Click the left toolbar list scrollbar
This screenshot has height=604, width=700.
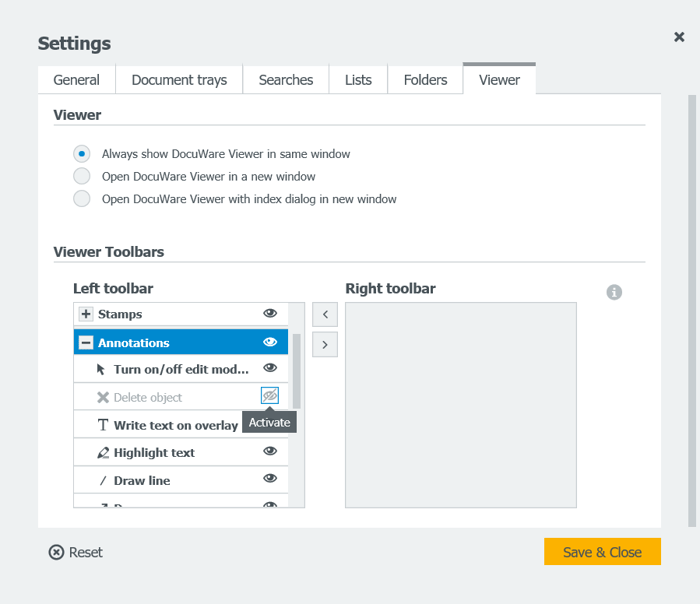(297, 370)
